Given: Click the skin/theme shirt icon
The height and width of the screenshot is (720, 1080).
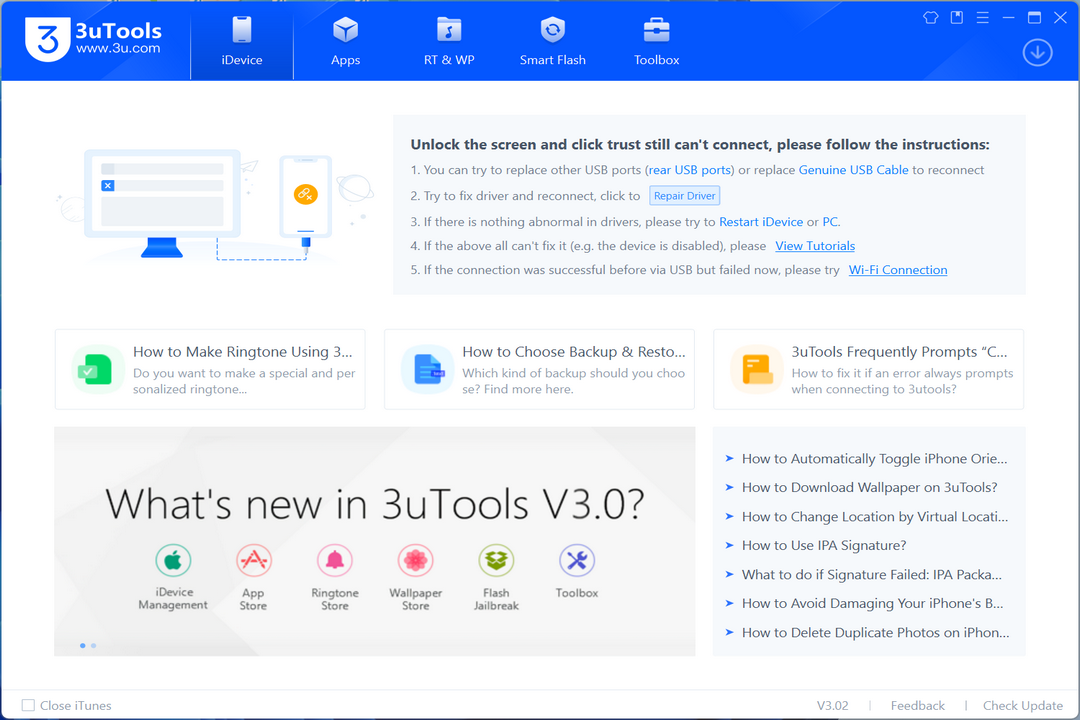Looking at the screenshot, I should tap(931, 18).
